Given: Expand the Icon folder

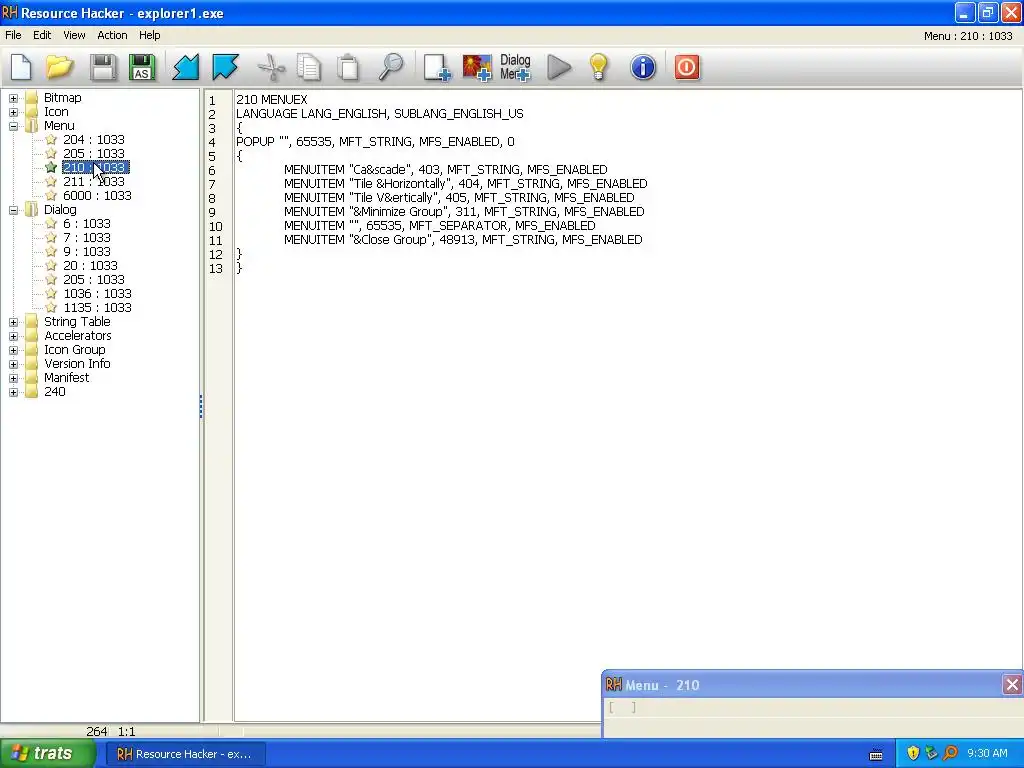Looking at the screenshot, I should tap(13, 112).
